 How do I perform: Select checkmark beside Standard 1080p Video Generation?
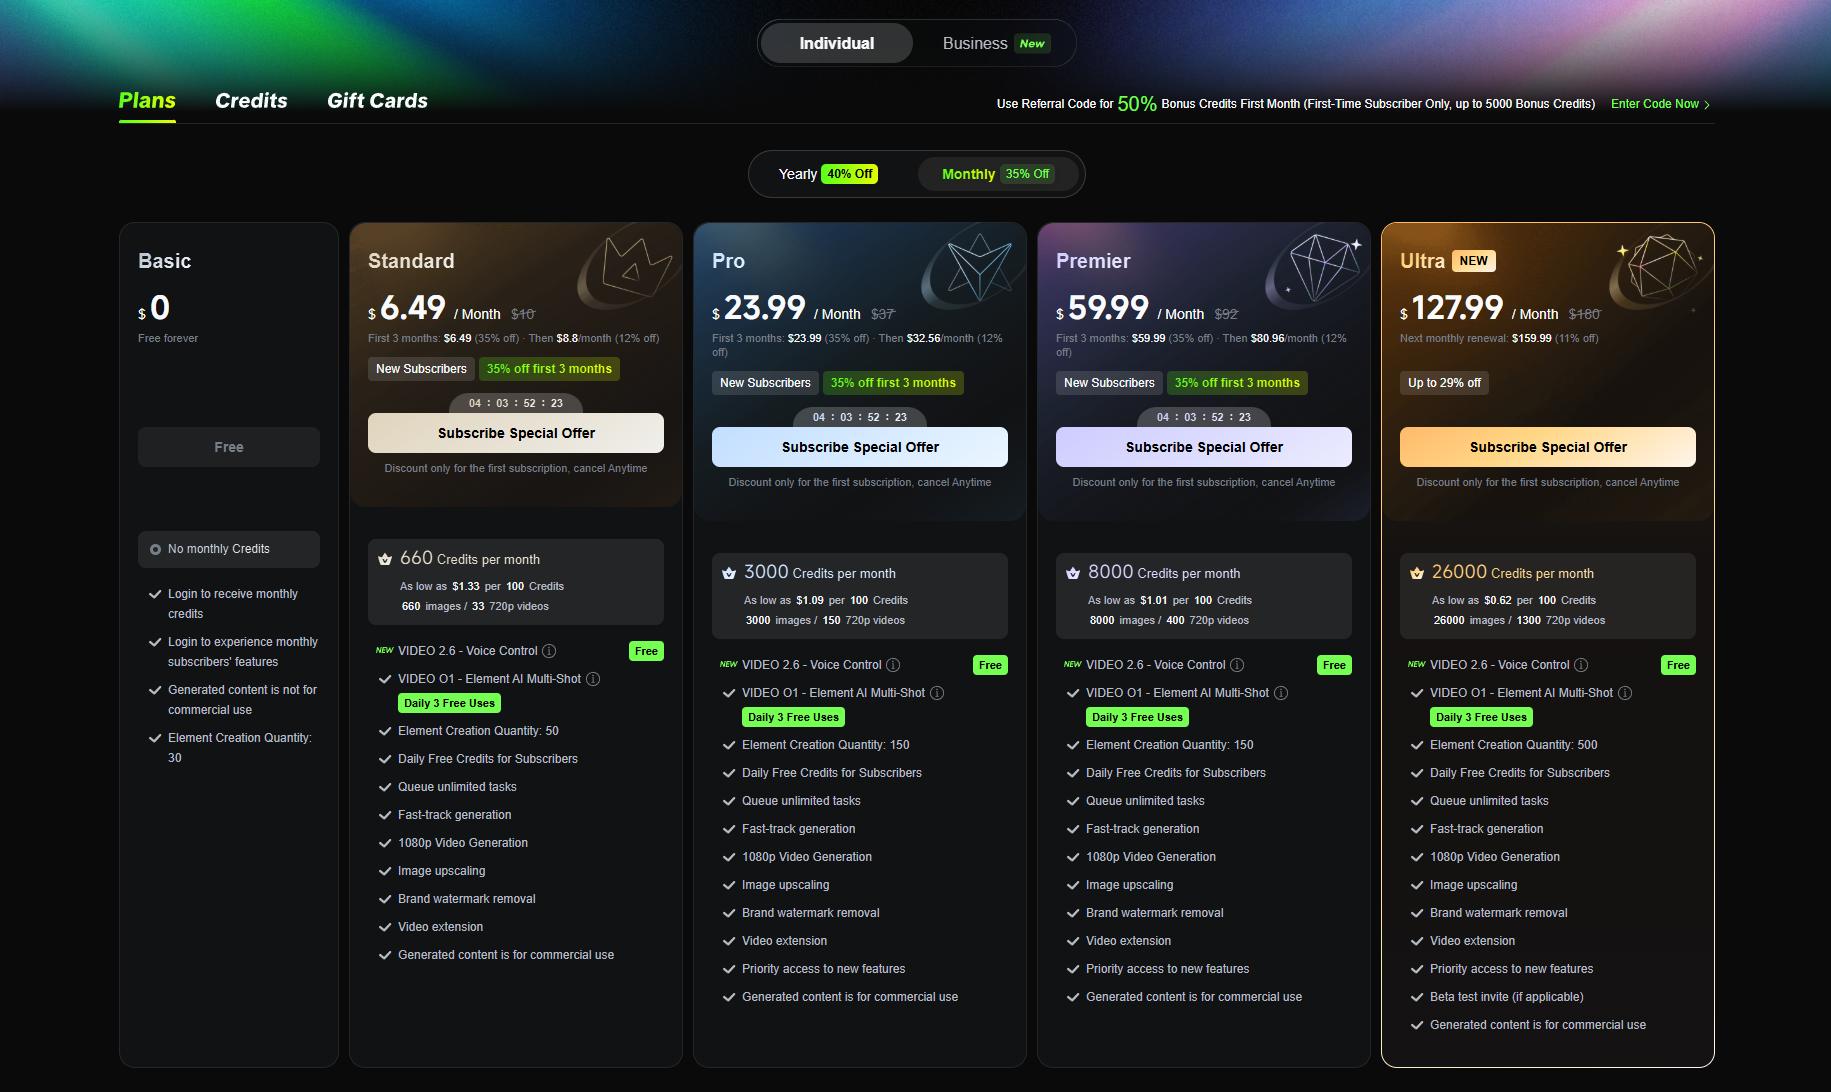pyautogui.click(x=385, y=843)
